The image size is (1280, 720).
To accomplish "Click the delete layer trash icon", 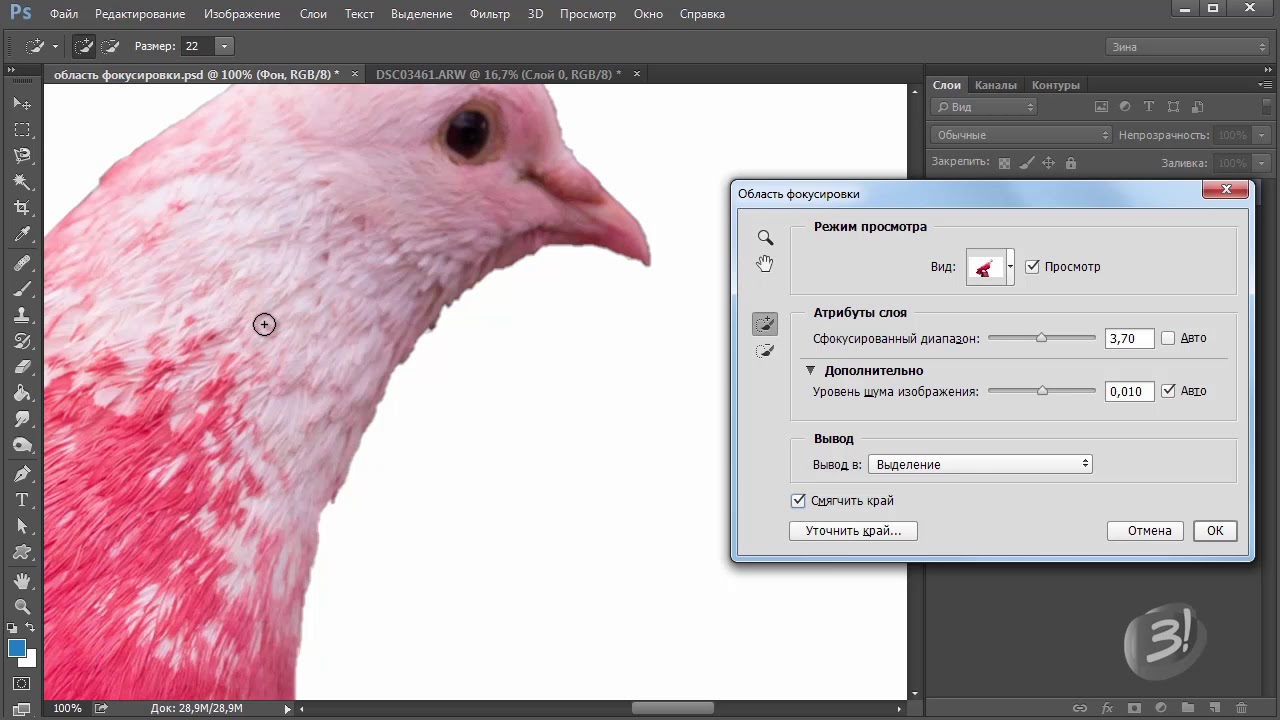I will click(1241, 708).
